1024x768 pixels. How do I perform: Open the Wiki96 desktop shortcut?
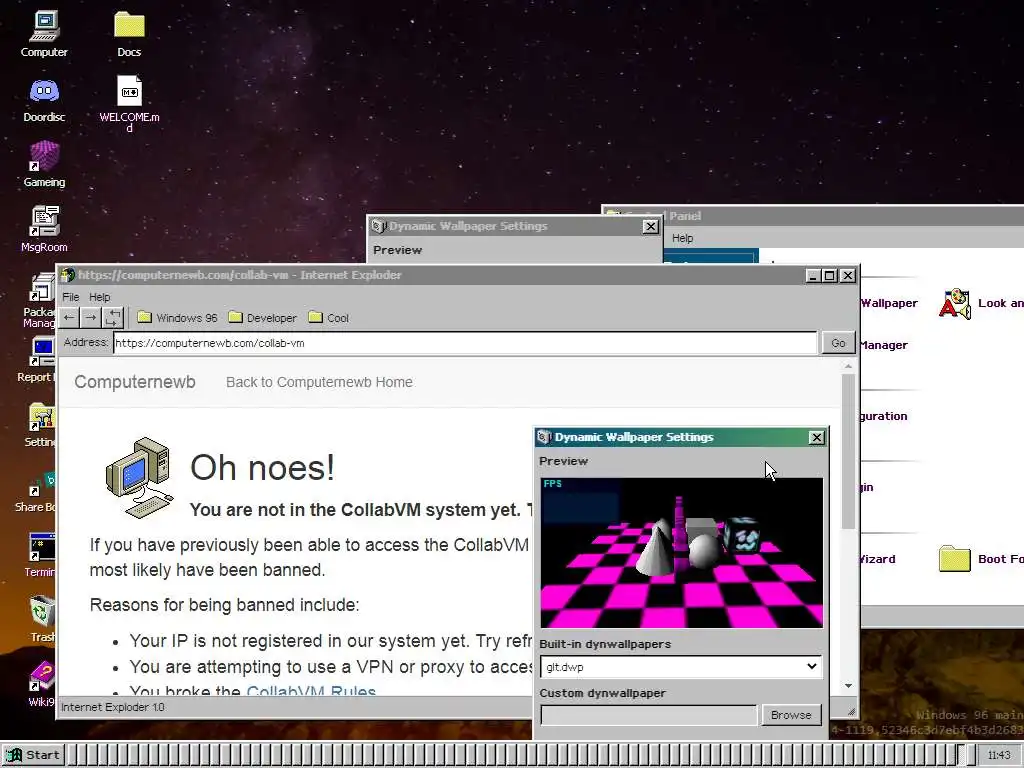coord(42,684)
